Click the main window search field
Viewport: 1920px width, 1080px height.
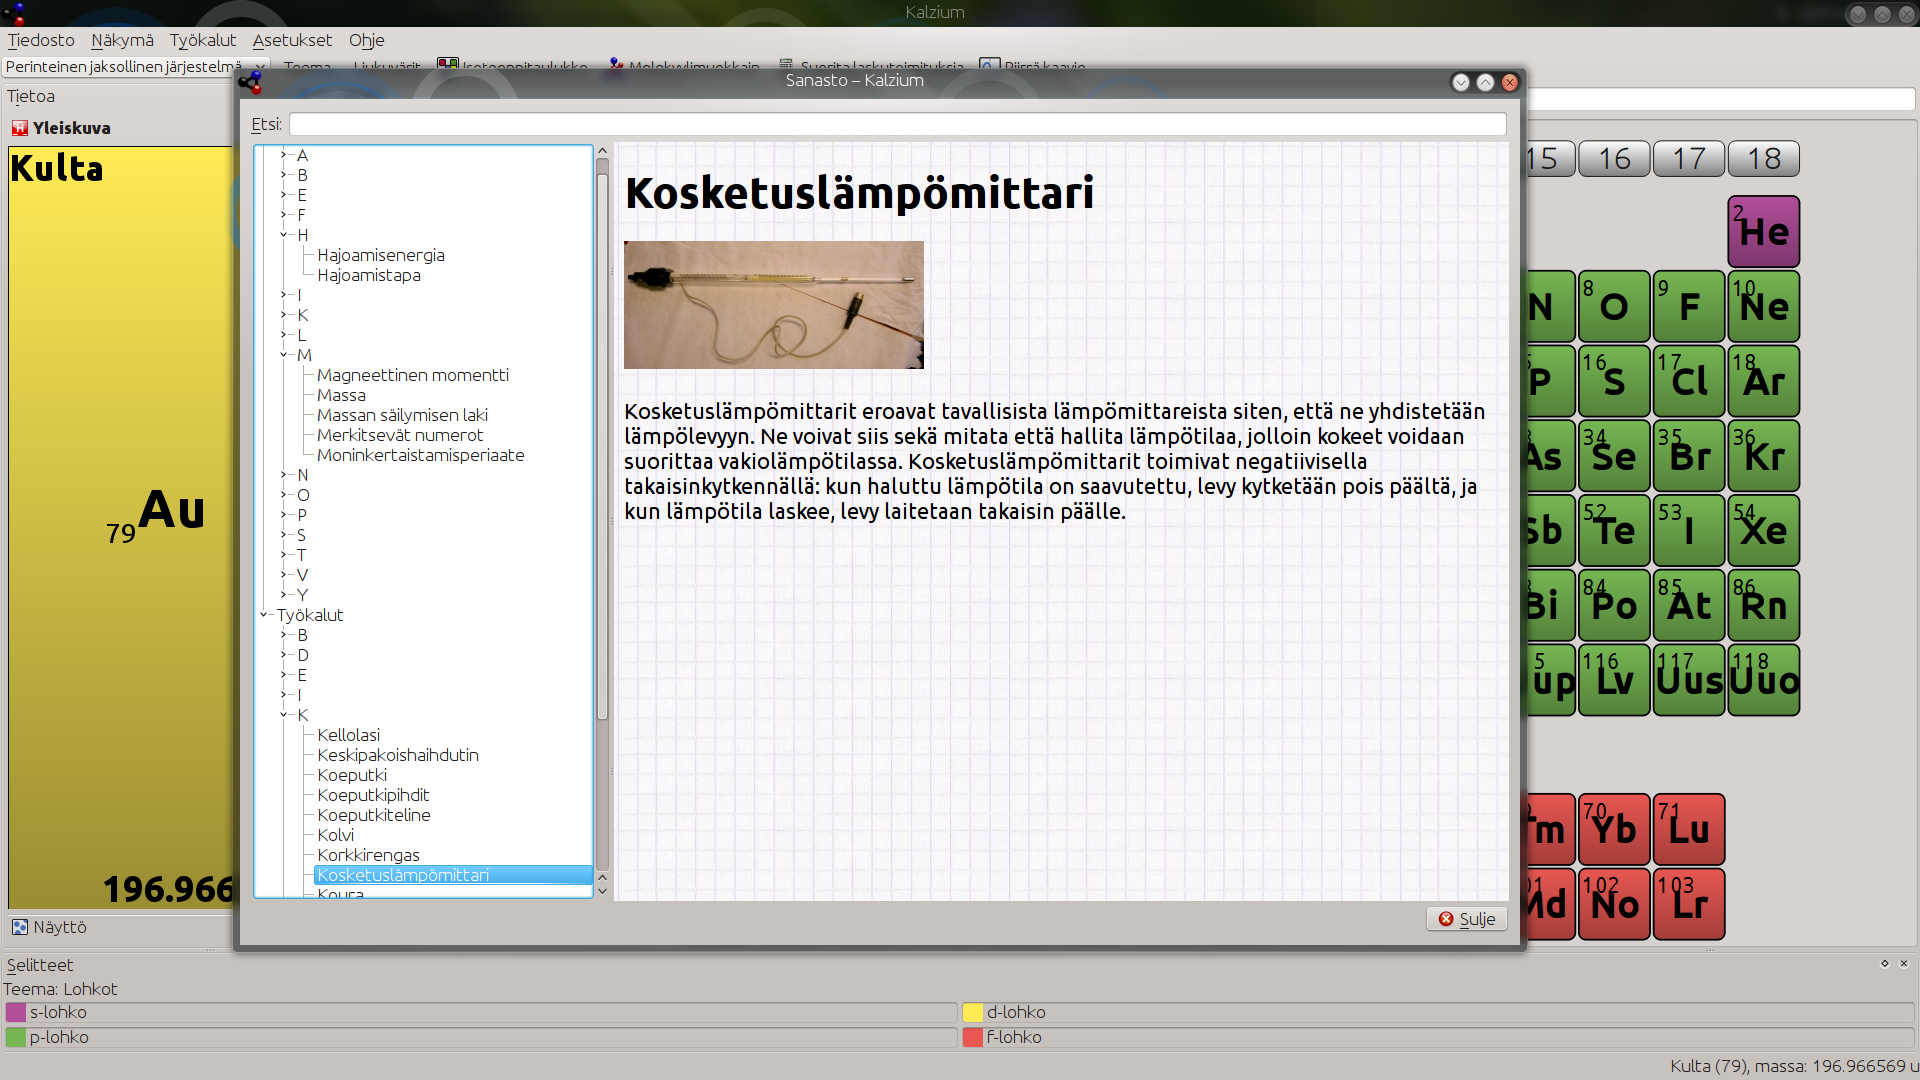pos(1720,99)
